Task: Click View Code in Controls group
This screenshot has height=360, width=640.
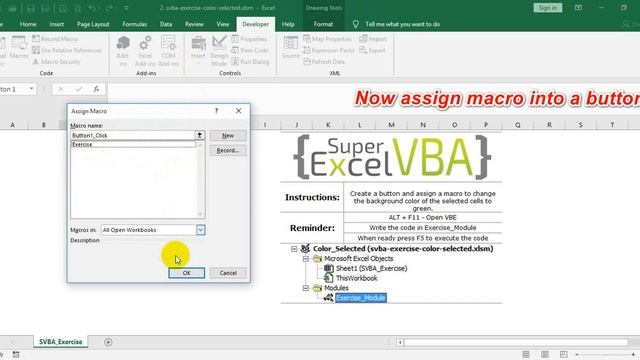Action: tap(250, 50)
